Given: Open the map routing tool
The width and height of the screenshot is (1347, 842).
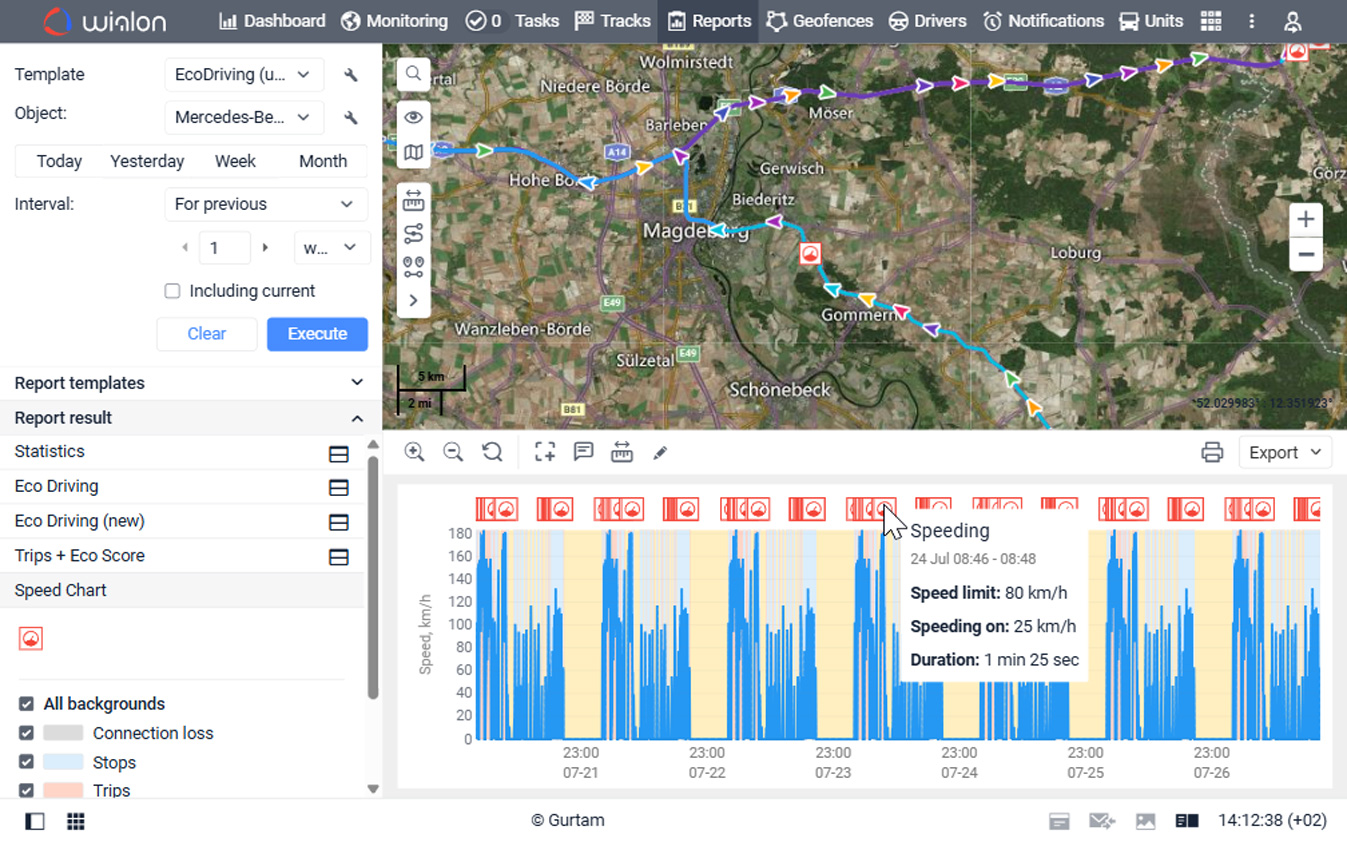Looking at the screenshot, I should pyautogui.click(x=413, y=234).
